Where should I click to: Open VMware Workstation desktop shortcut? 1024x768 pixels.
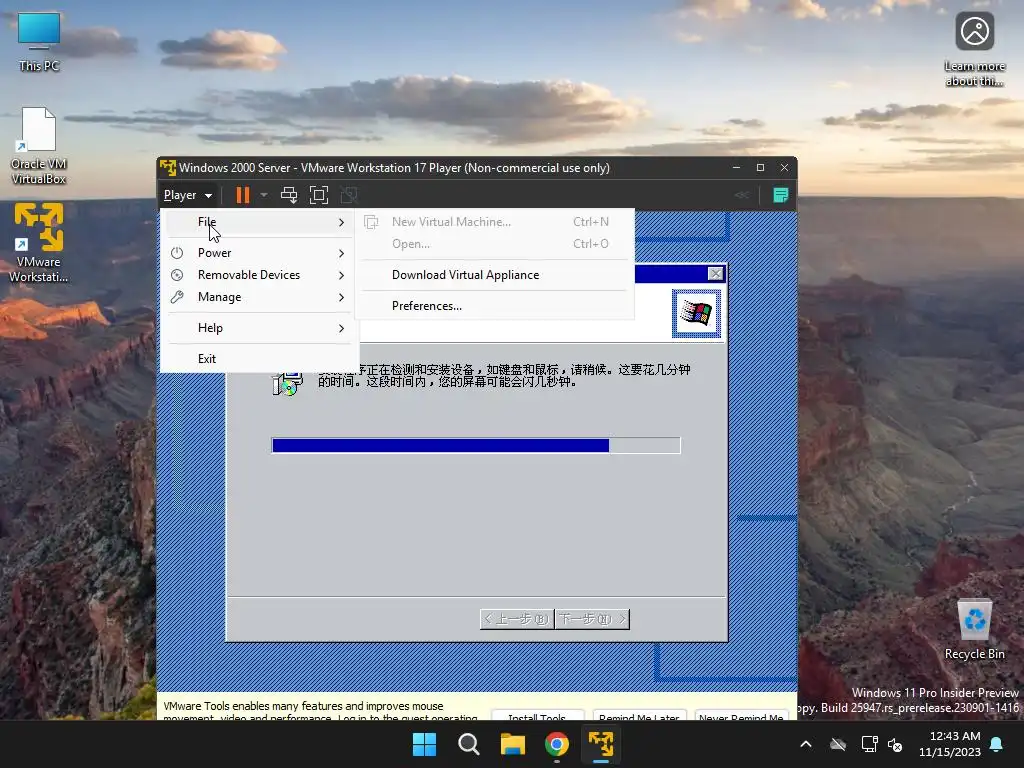pos(39,243)
